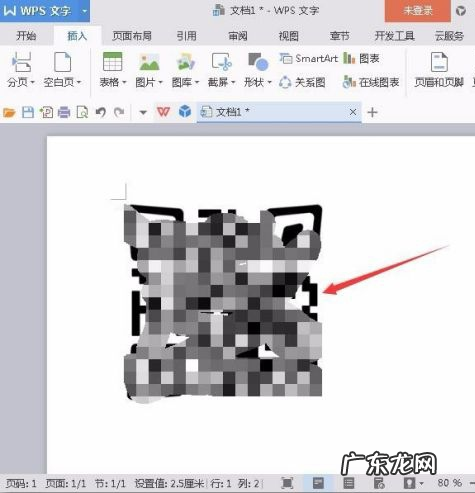Switch to full screen view in status bar
This screenshot has width=475, height=493.
point(287,483)
